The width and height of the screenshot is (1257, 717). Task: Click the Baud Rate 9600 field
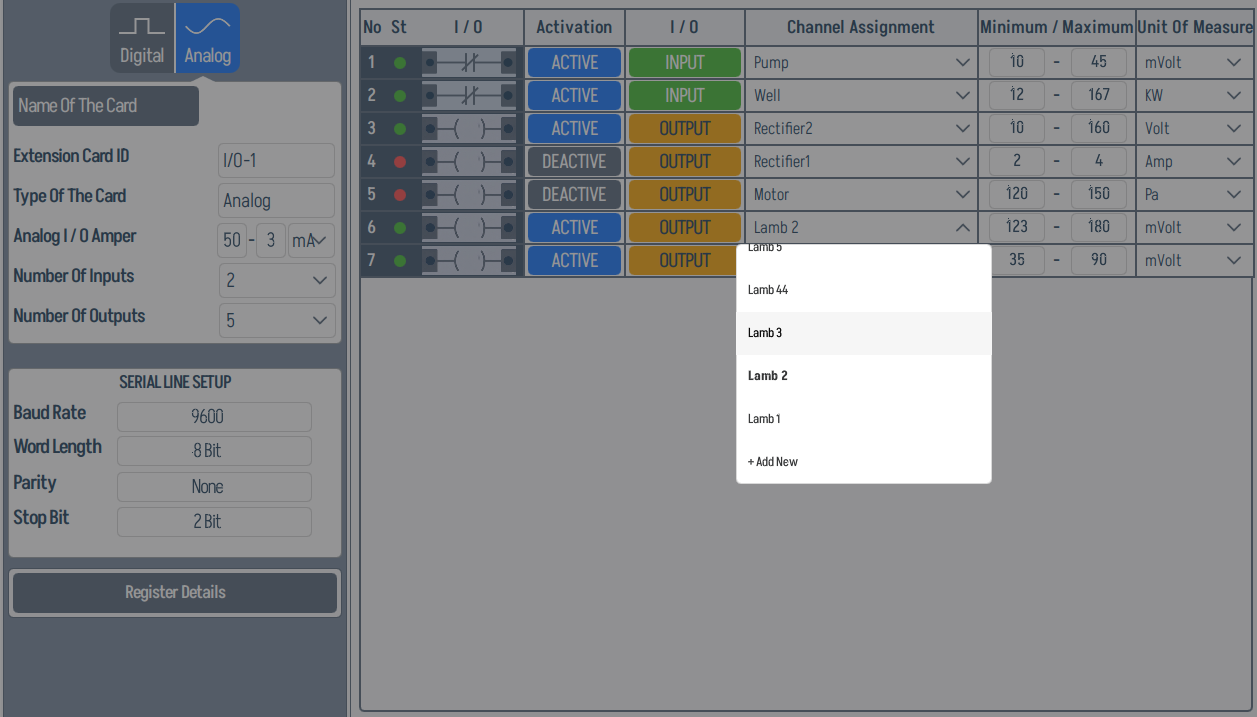pos(214,417)
